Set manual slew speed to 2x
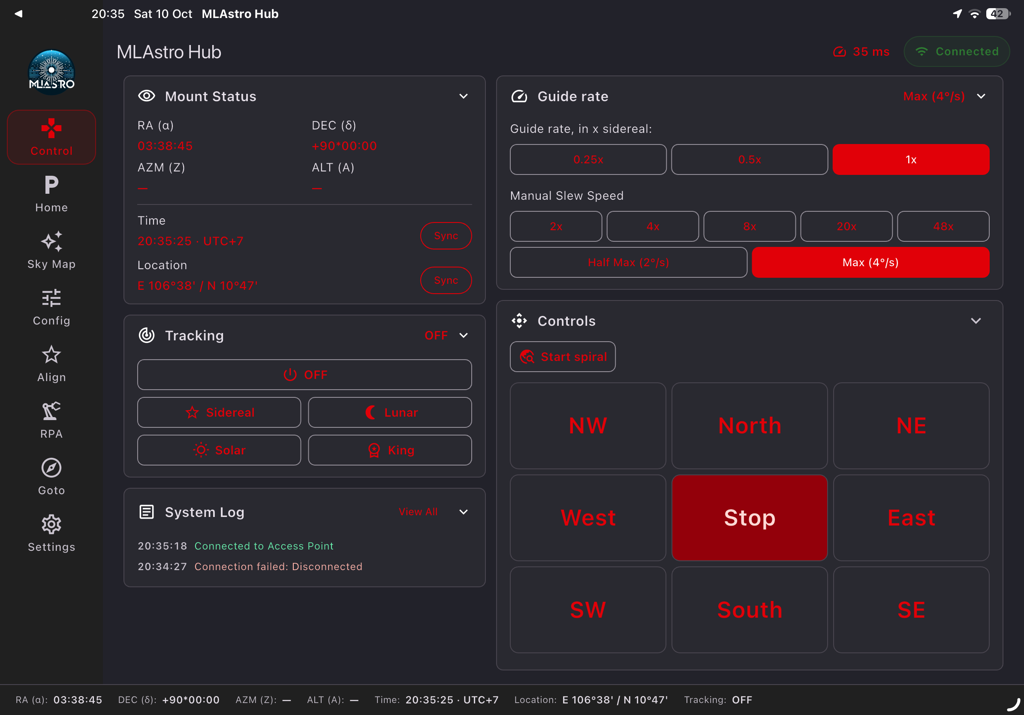 pyautogui.click(x=556, y=227)
